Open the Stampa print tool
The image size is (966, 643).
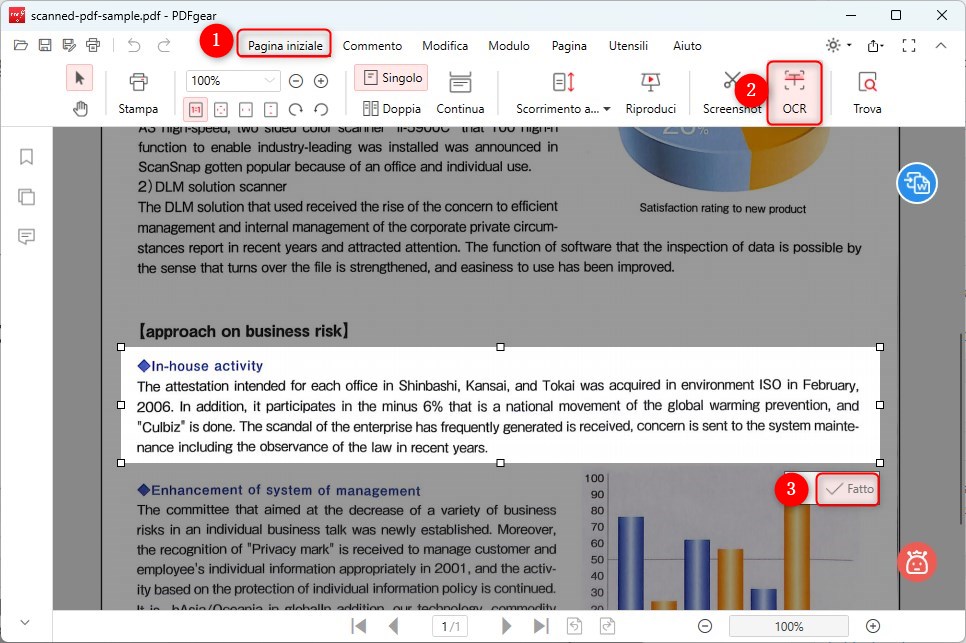(x=139, y=90)
